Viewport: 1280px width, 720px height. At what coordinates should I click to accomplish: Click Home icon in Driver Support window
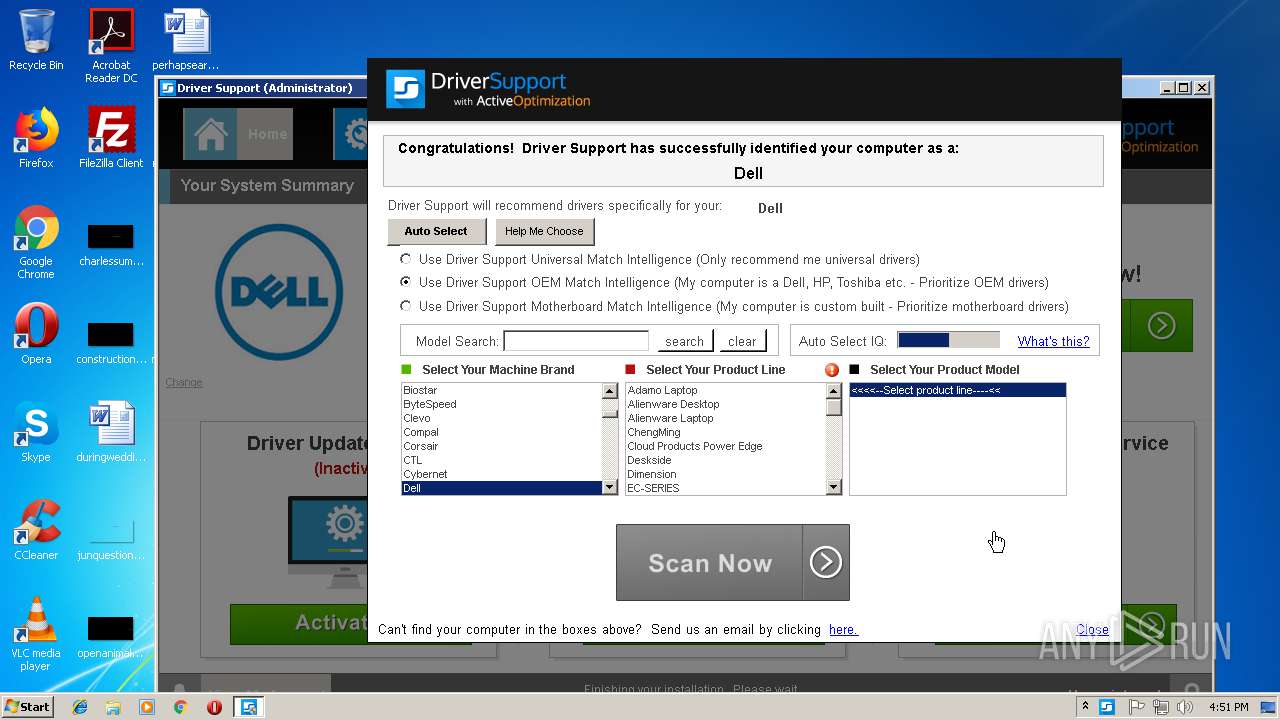coord(211,134)
